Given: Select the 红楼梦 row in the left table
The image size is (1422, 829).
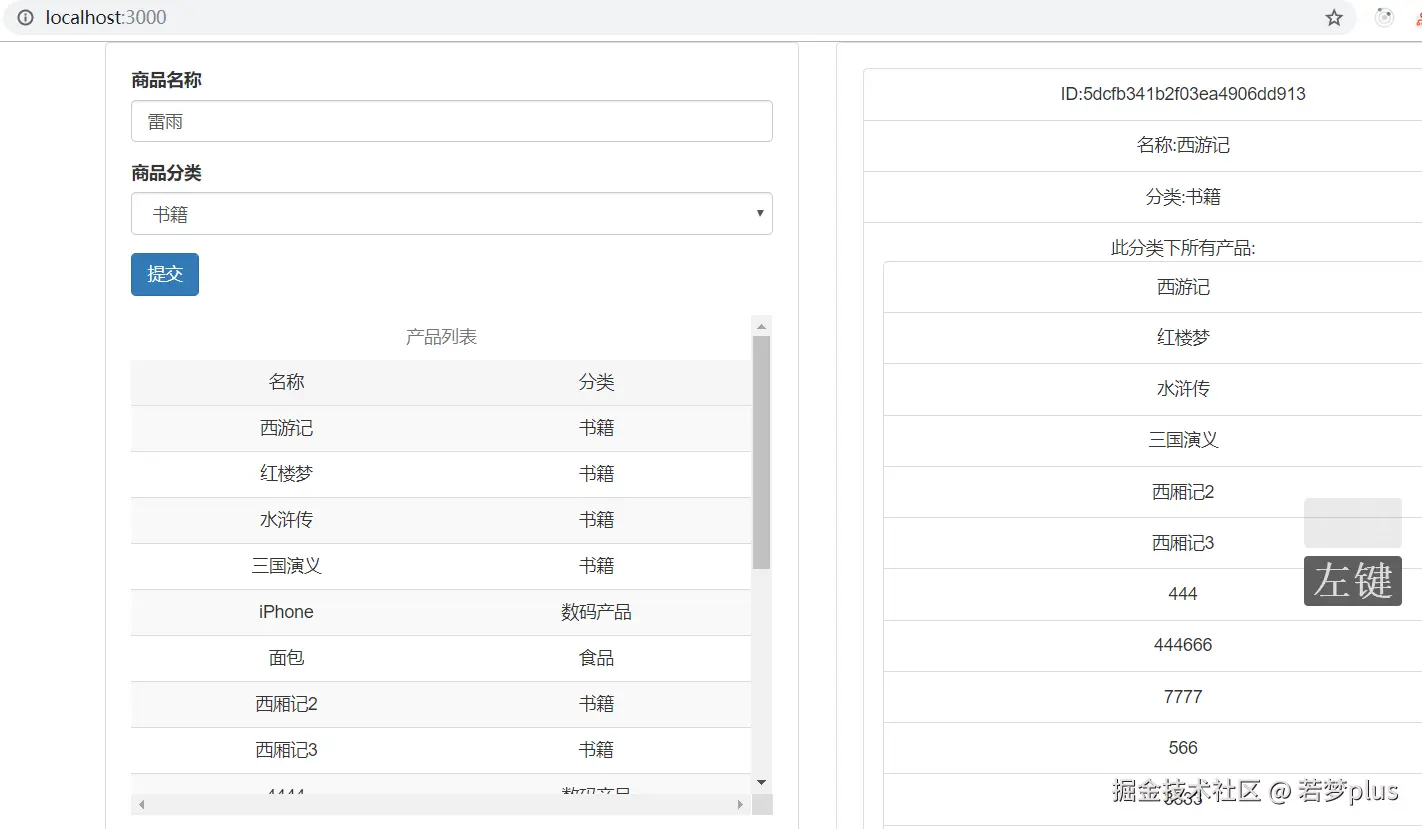Looking at the screenshot, I should pyautogui.click(x=286, y=473).
